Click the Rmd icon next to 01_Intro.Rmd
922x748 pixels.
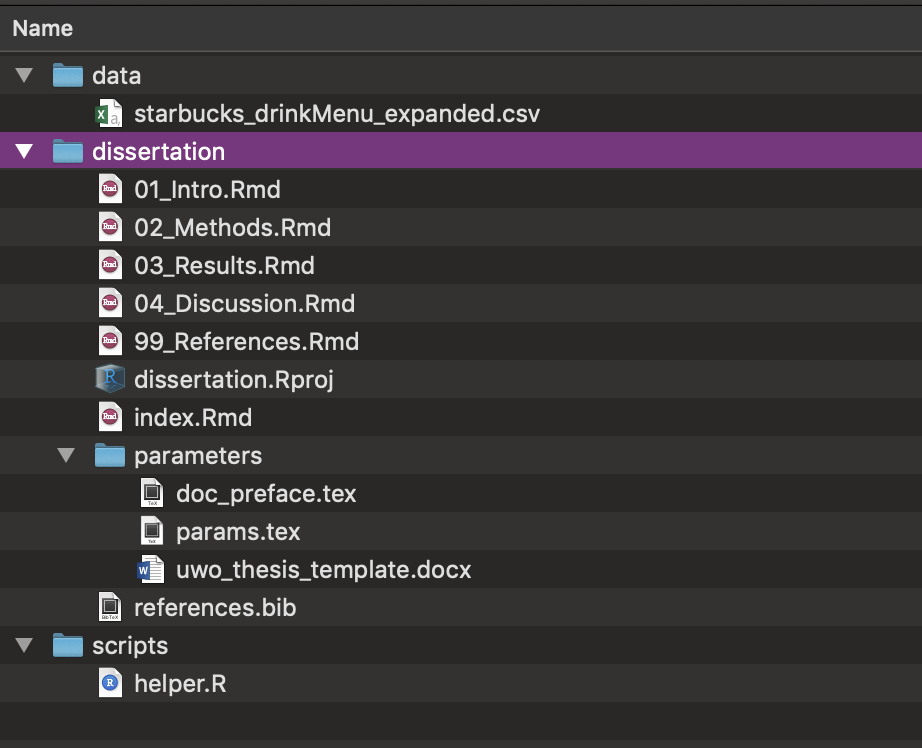[110, 190]
